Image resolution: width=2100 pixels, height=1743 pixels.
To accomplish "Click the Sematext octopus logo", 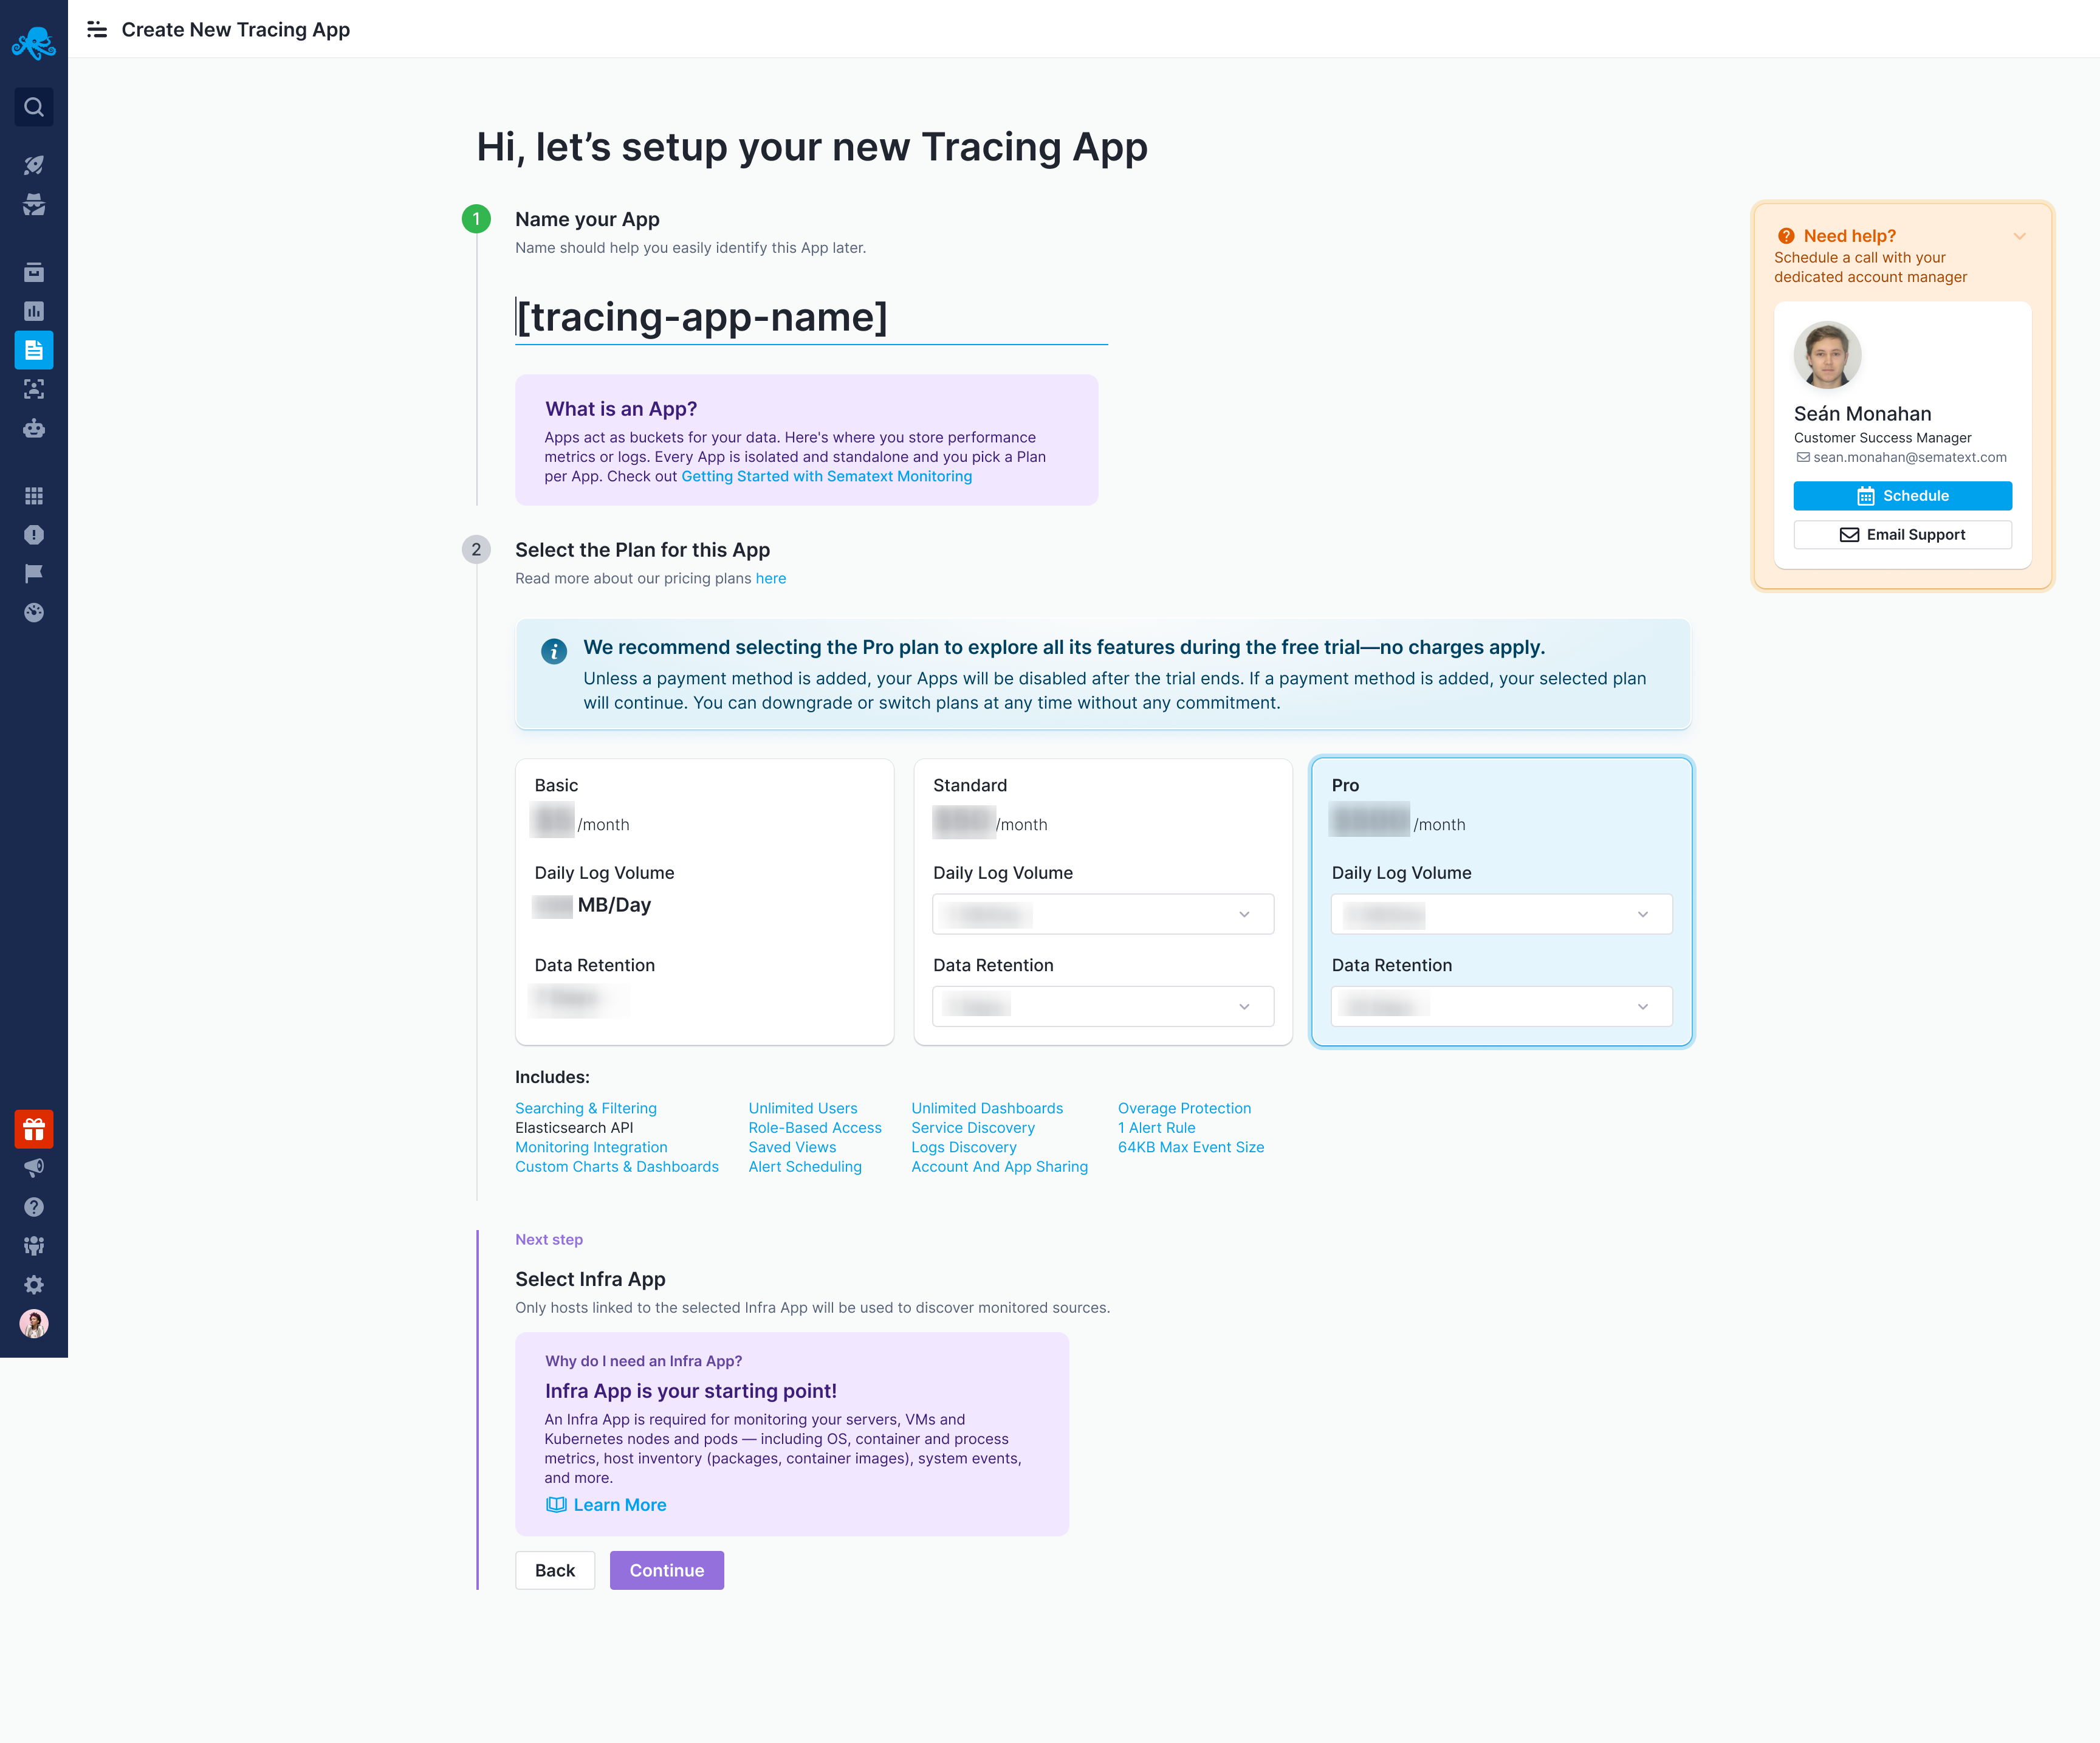I will (x=33, y=43).
